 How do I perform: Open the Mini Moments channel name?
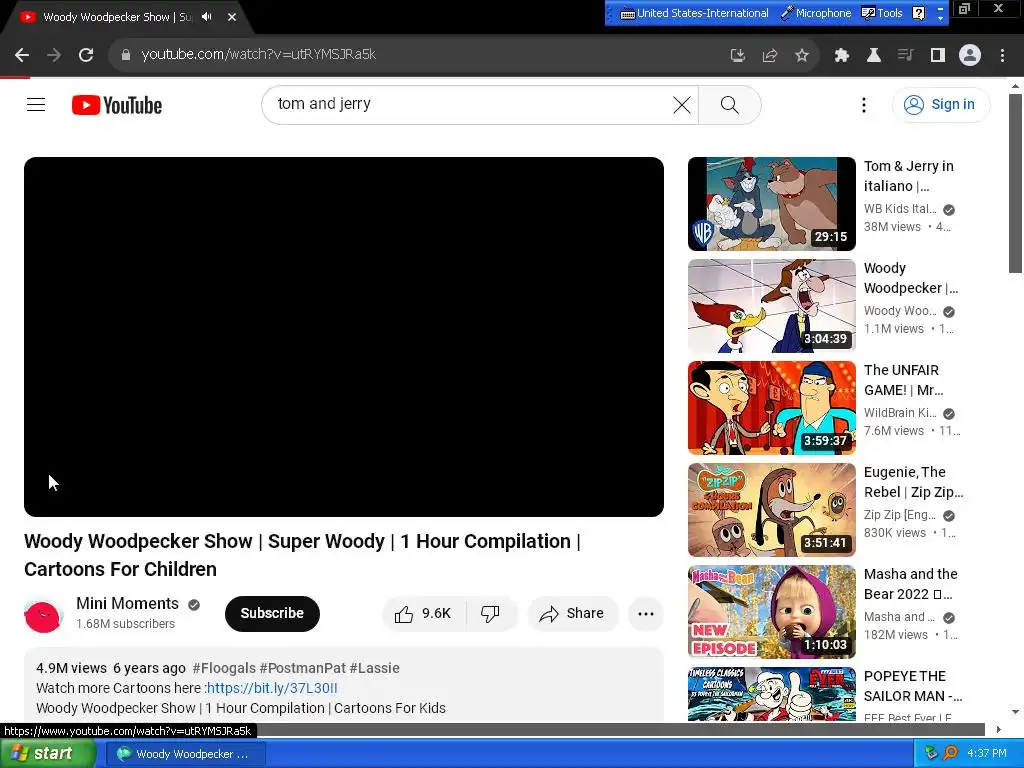click(x=127, y=603)
